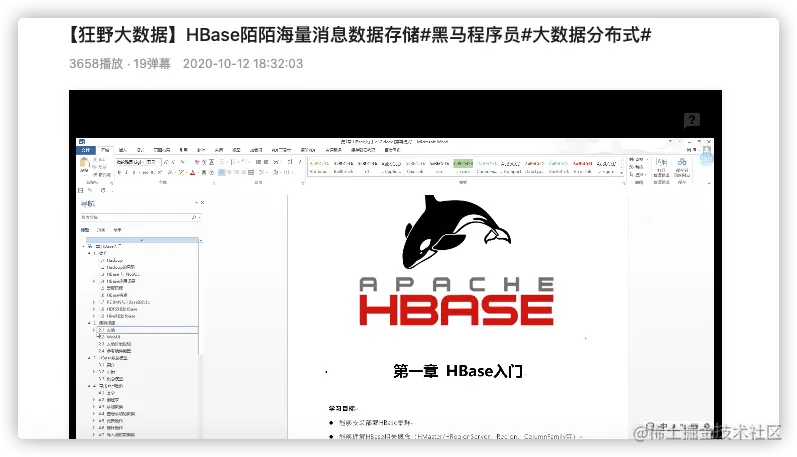Select the Align Left paragraph button
797x457 pixels.
222,172
